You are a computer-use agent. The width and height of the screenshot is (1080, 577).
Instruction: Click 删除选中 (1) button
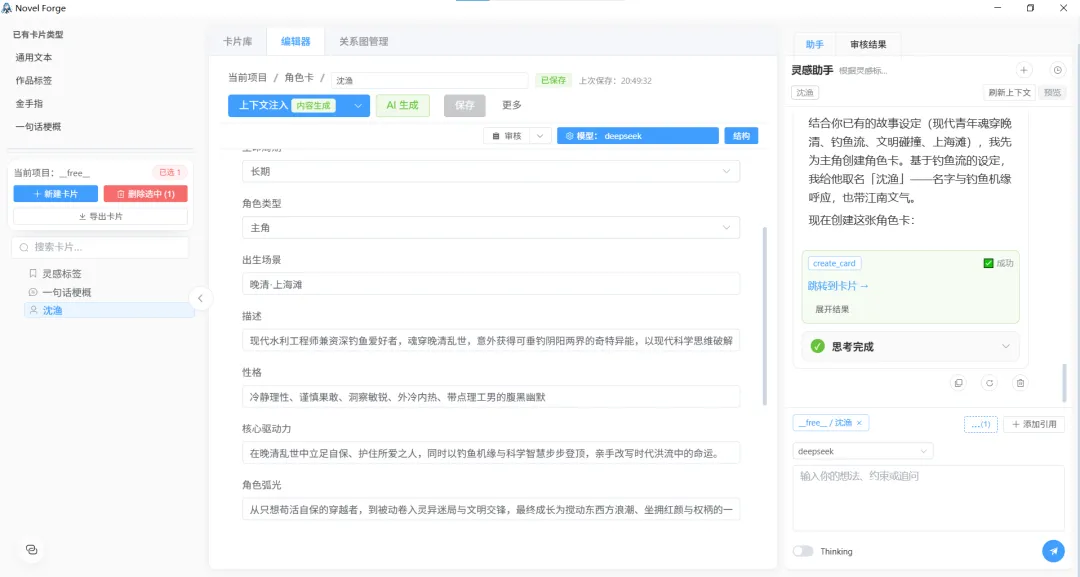point(145,194)
